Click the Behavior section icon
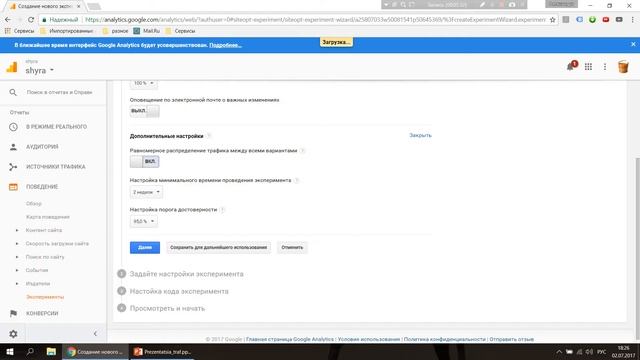The width and height of the screenshot is (640, 360). tap(13, 187)
